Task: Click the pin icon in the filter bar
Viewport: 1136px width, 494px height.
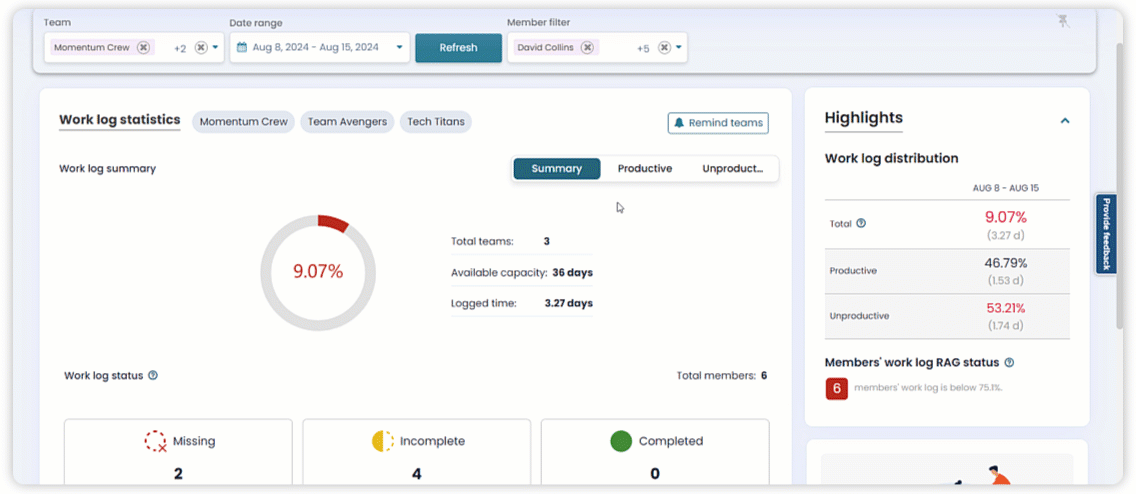Action: tap(1063, 22)
